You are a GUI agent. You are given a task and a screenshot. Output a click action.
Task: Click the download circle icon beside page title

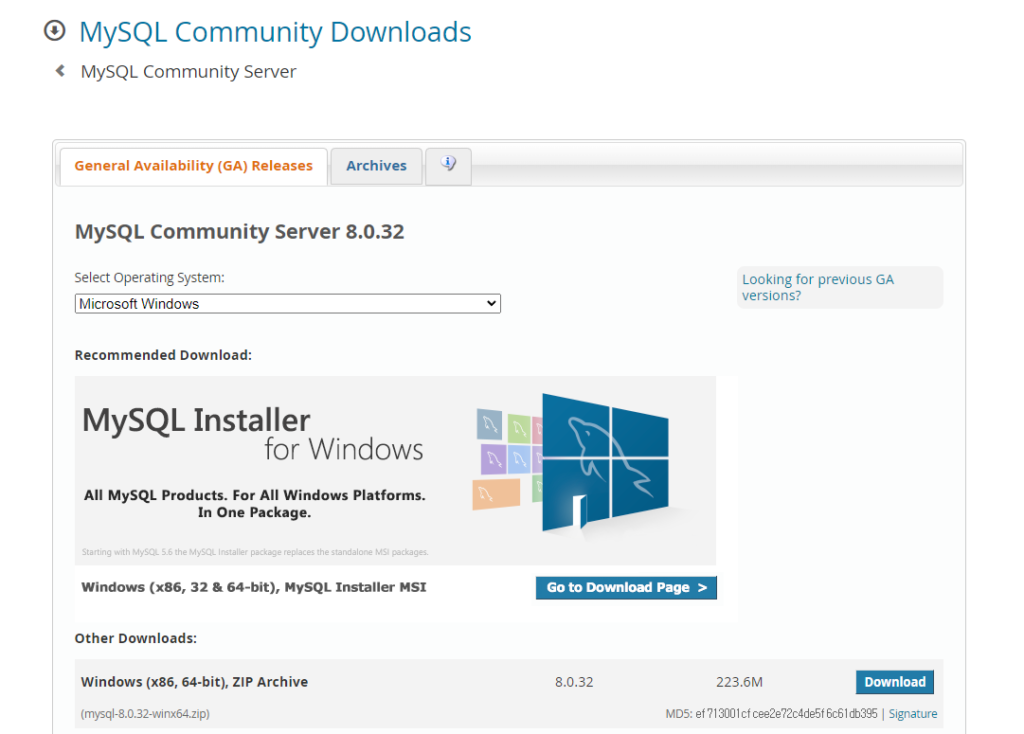55,31
